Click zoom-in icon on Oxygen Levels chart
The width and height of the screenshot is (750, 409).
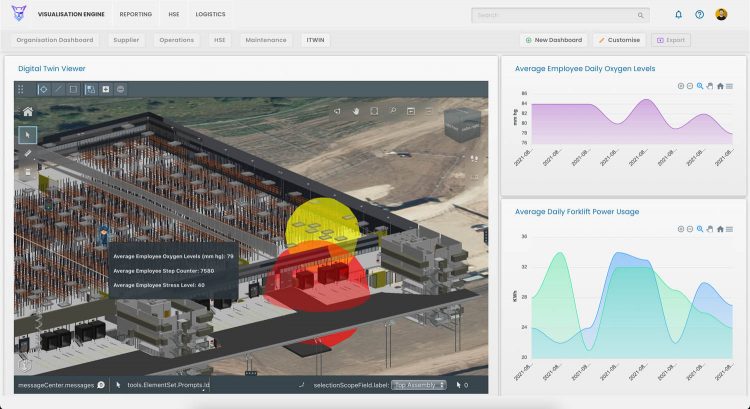tap(680, 86)
